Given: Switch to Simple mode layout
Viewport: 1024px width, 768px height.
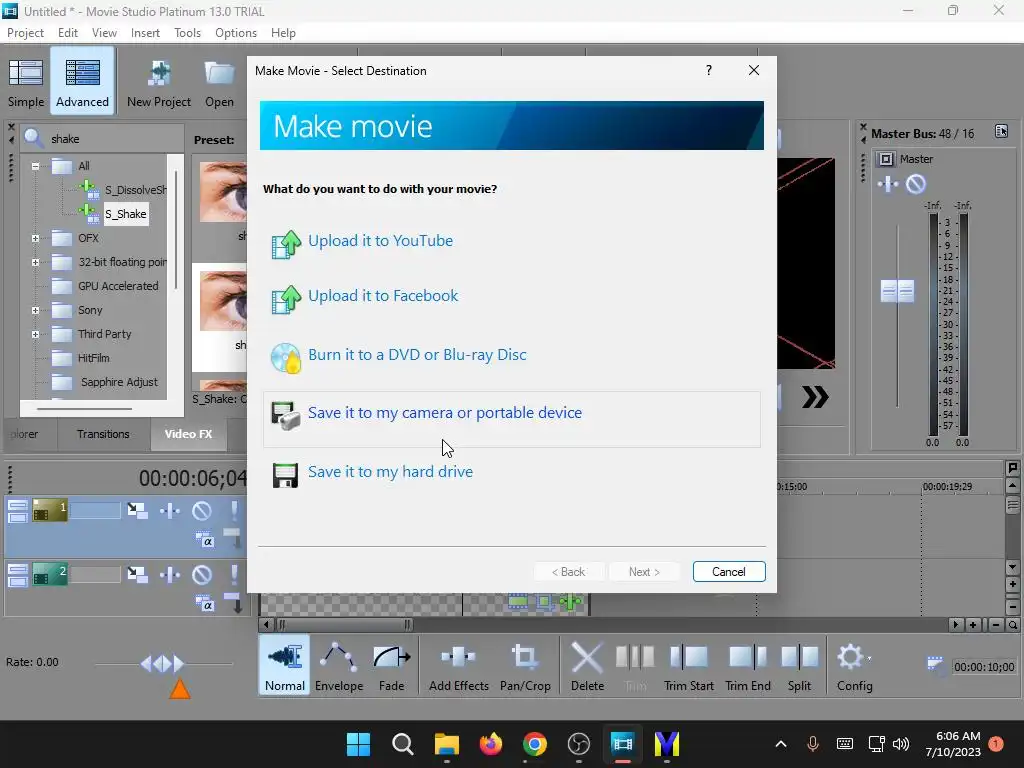Looking at the screenshot, I should [x=25, y=82].
